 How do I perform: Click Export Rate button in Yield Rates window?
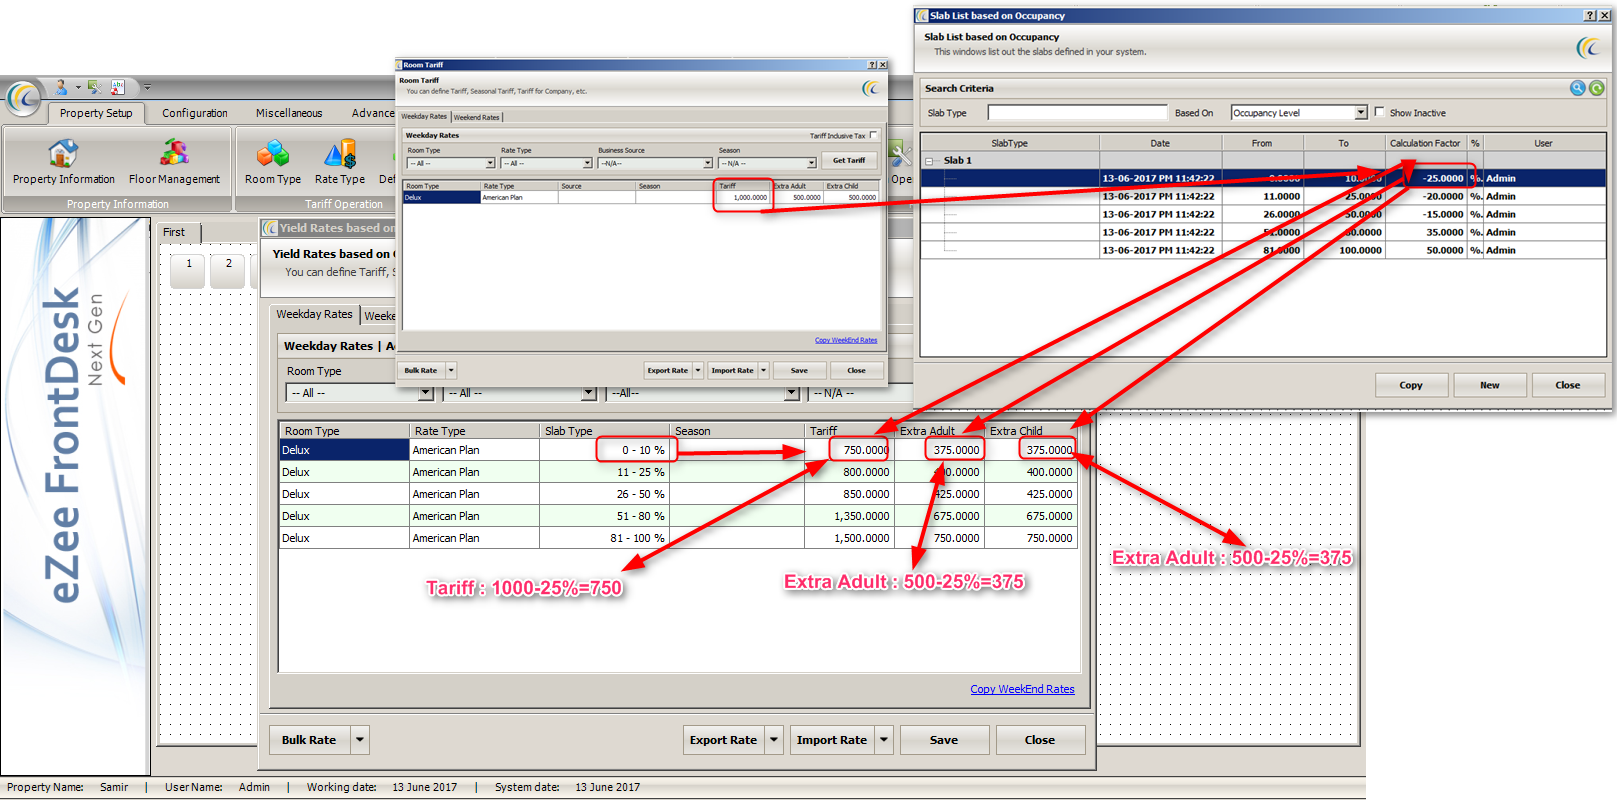coord(723,740)
